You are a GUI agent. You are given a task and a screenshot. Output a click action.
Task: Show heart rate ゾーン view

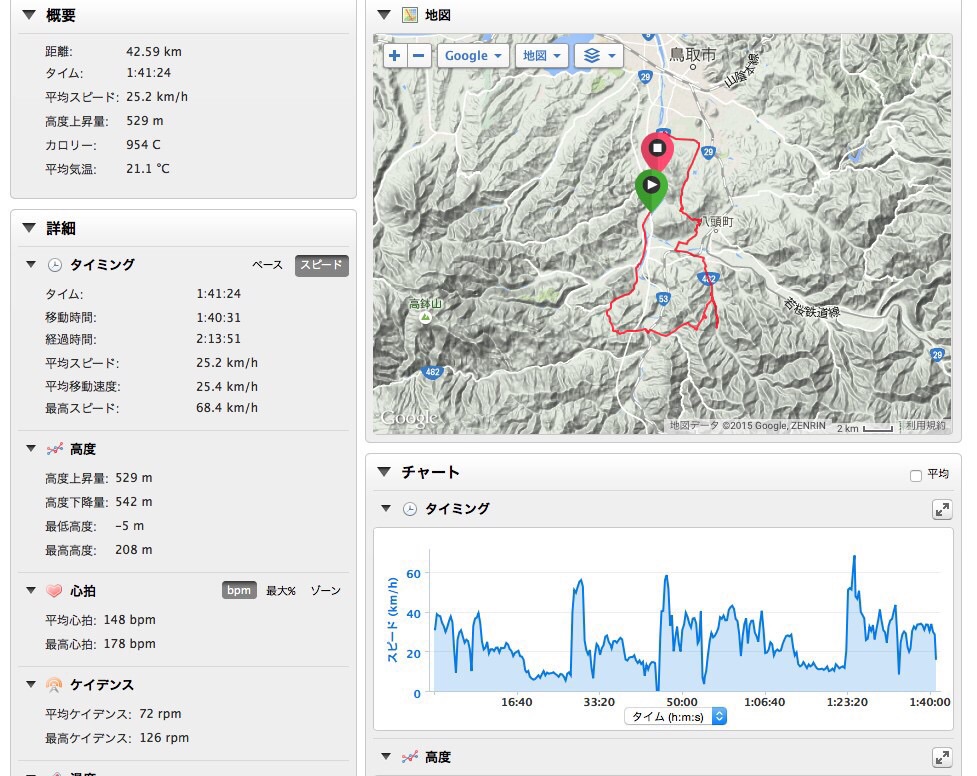(x=325, y=590)
